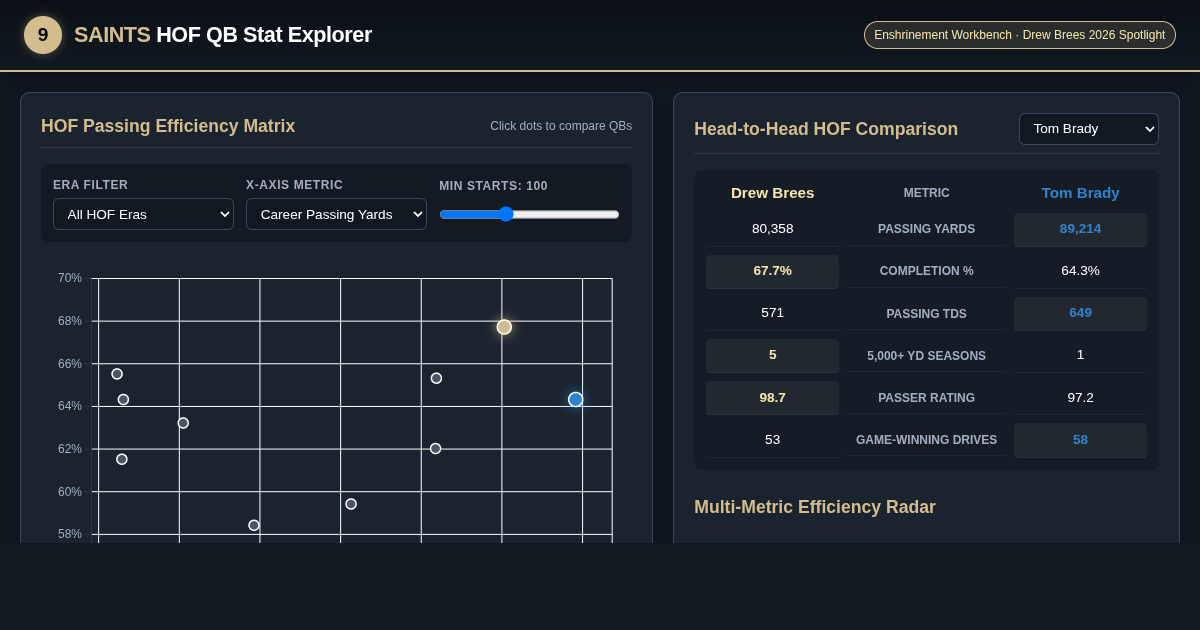This screenshot has height=630, width=1200.
Task: Click the number 9 jersey logo badge
Action: pos(43,35)
